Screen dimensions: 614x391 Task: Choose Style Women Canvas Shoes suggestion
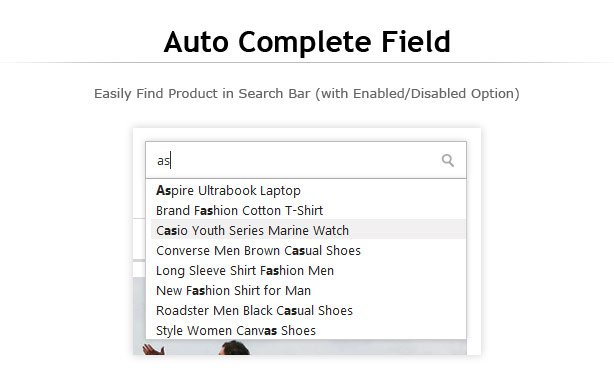[x=308, y=330]
